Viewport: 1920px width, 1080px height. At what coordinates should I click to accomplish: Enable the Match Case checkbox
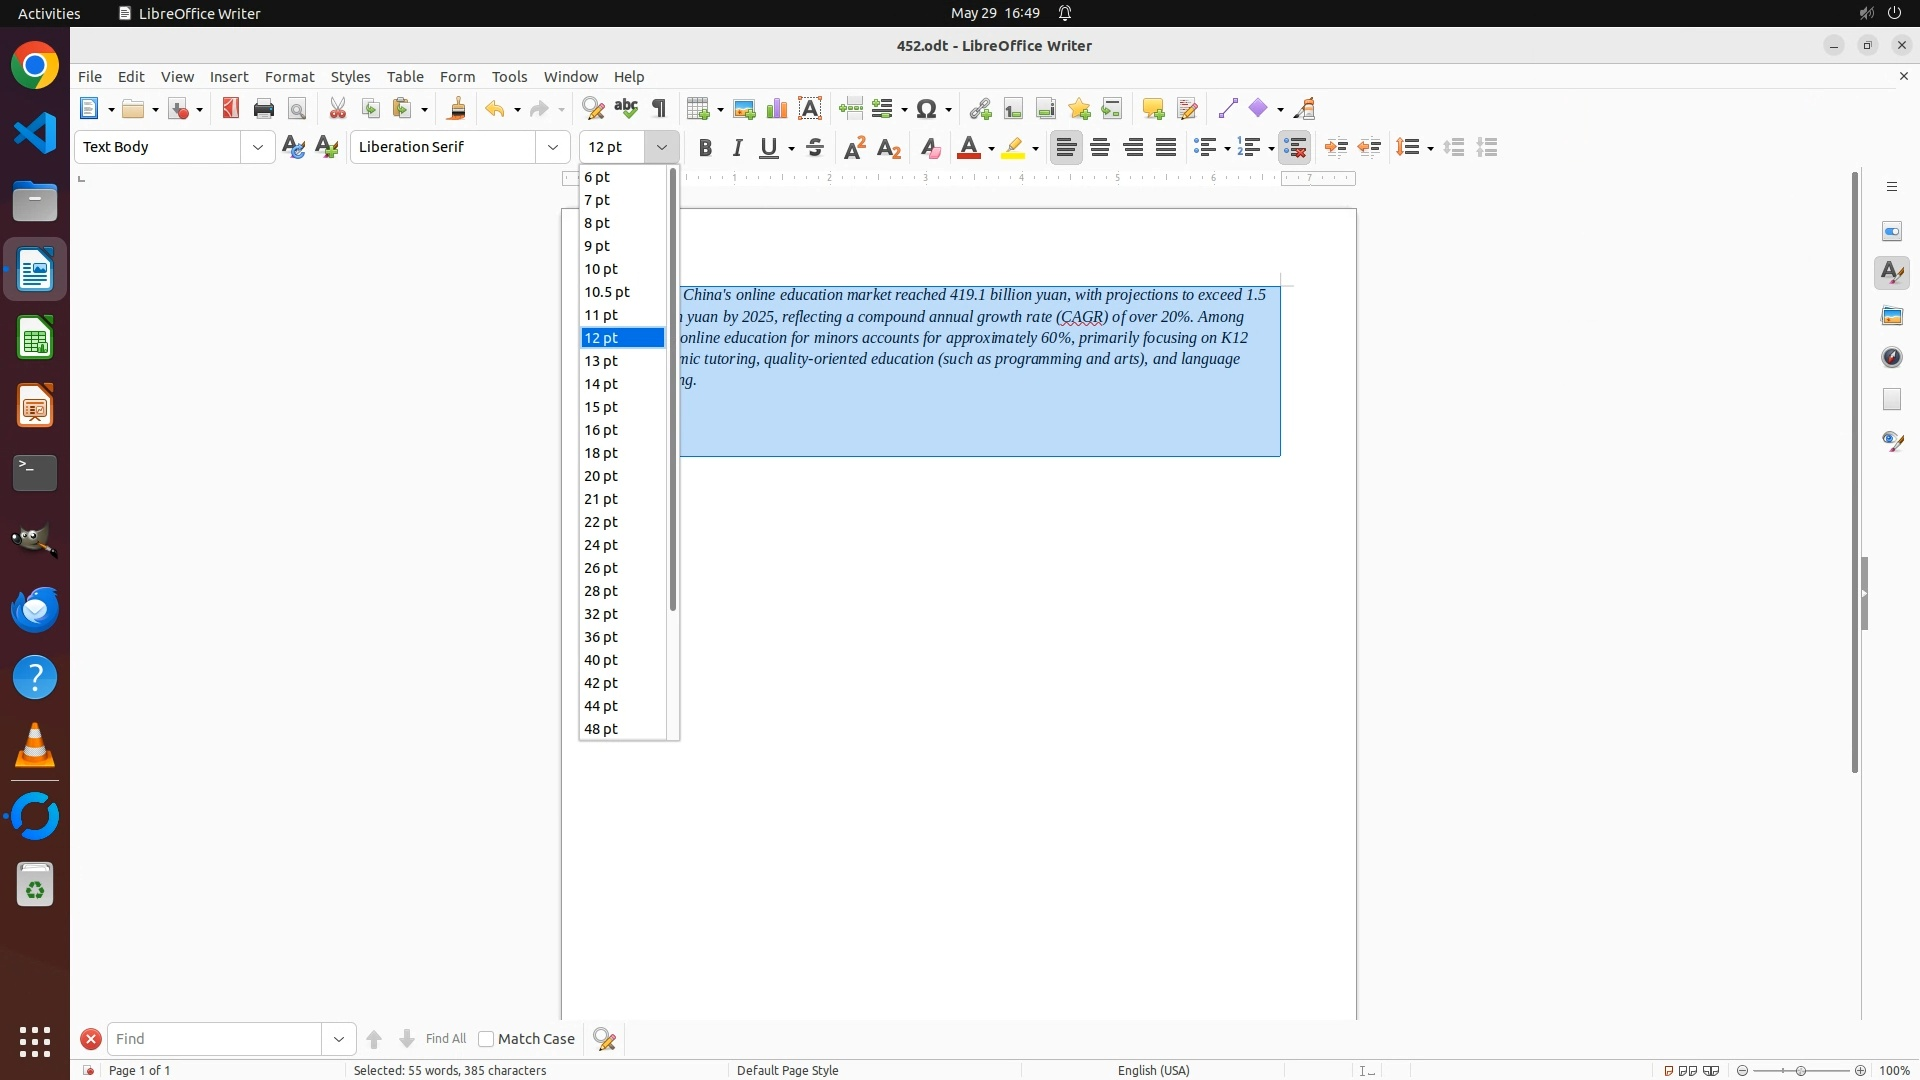[486, 1039]
